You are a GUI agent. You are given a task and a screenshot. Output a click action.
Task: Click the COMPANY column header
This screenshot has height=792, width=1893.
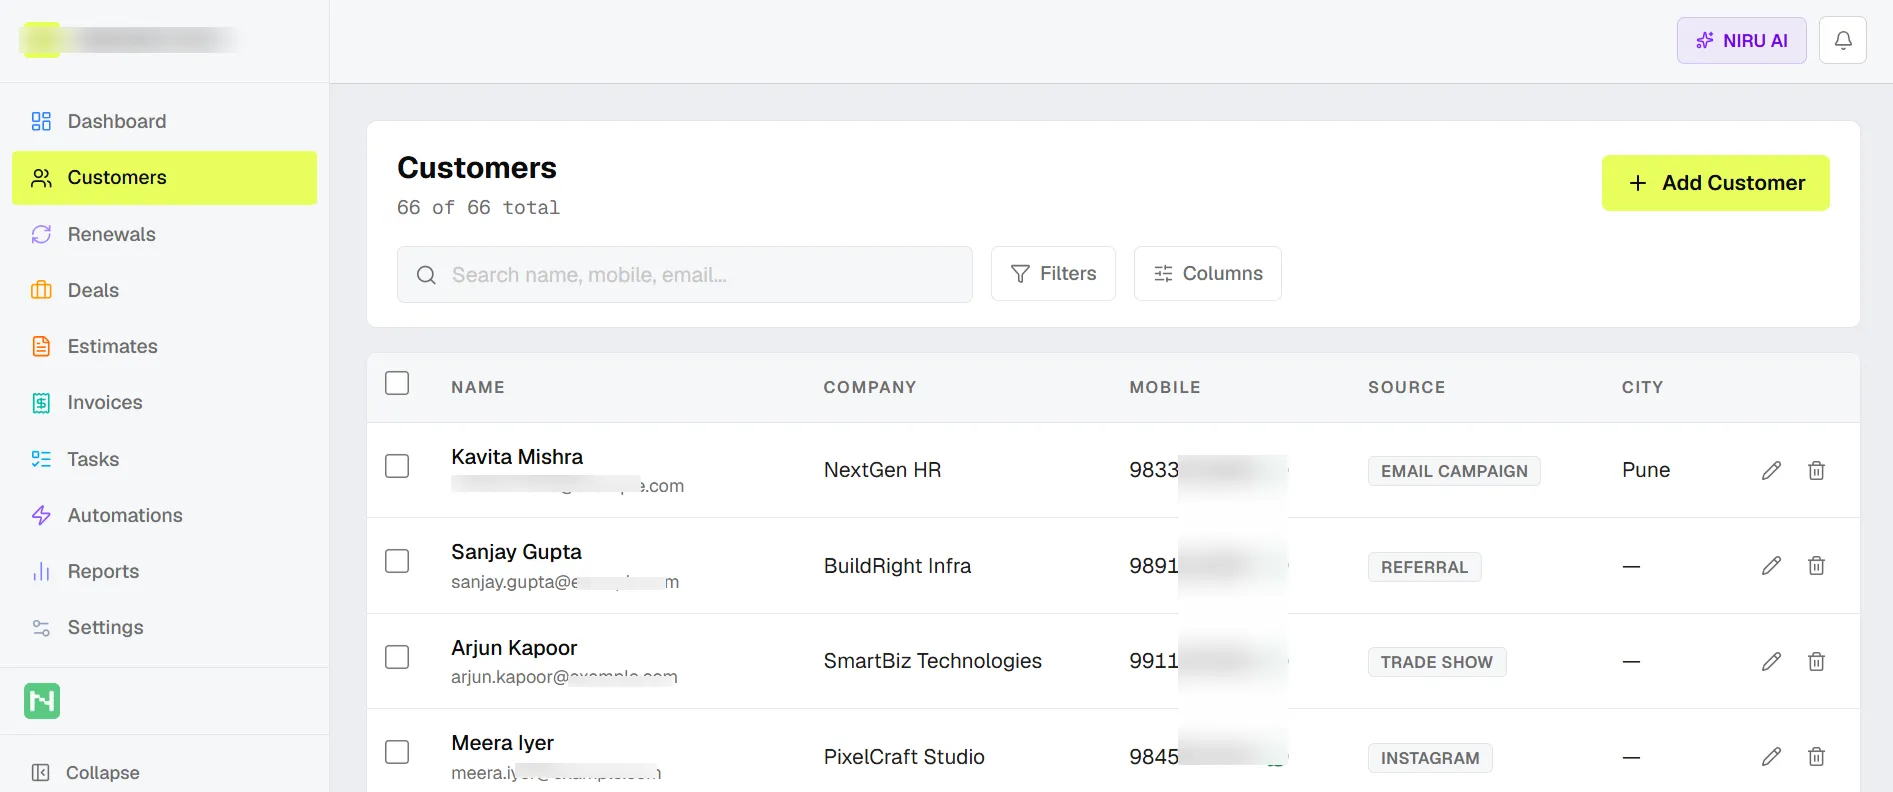[x=870, y=387]
